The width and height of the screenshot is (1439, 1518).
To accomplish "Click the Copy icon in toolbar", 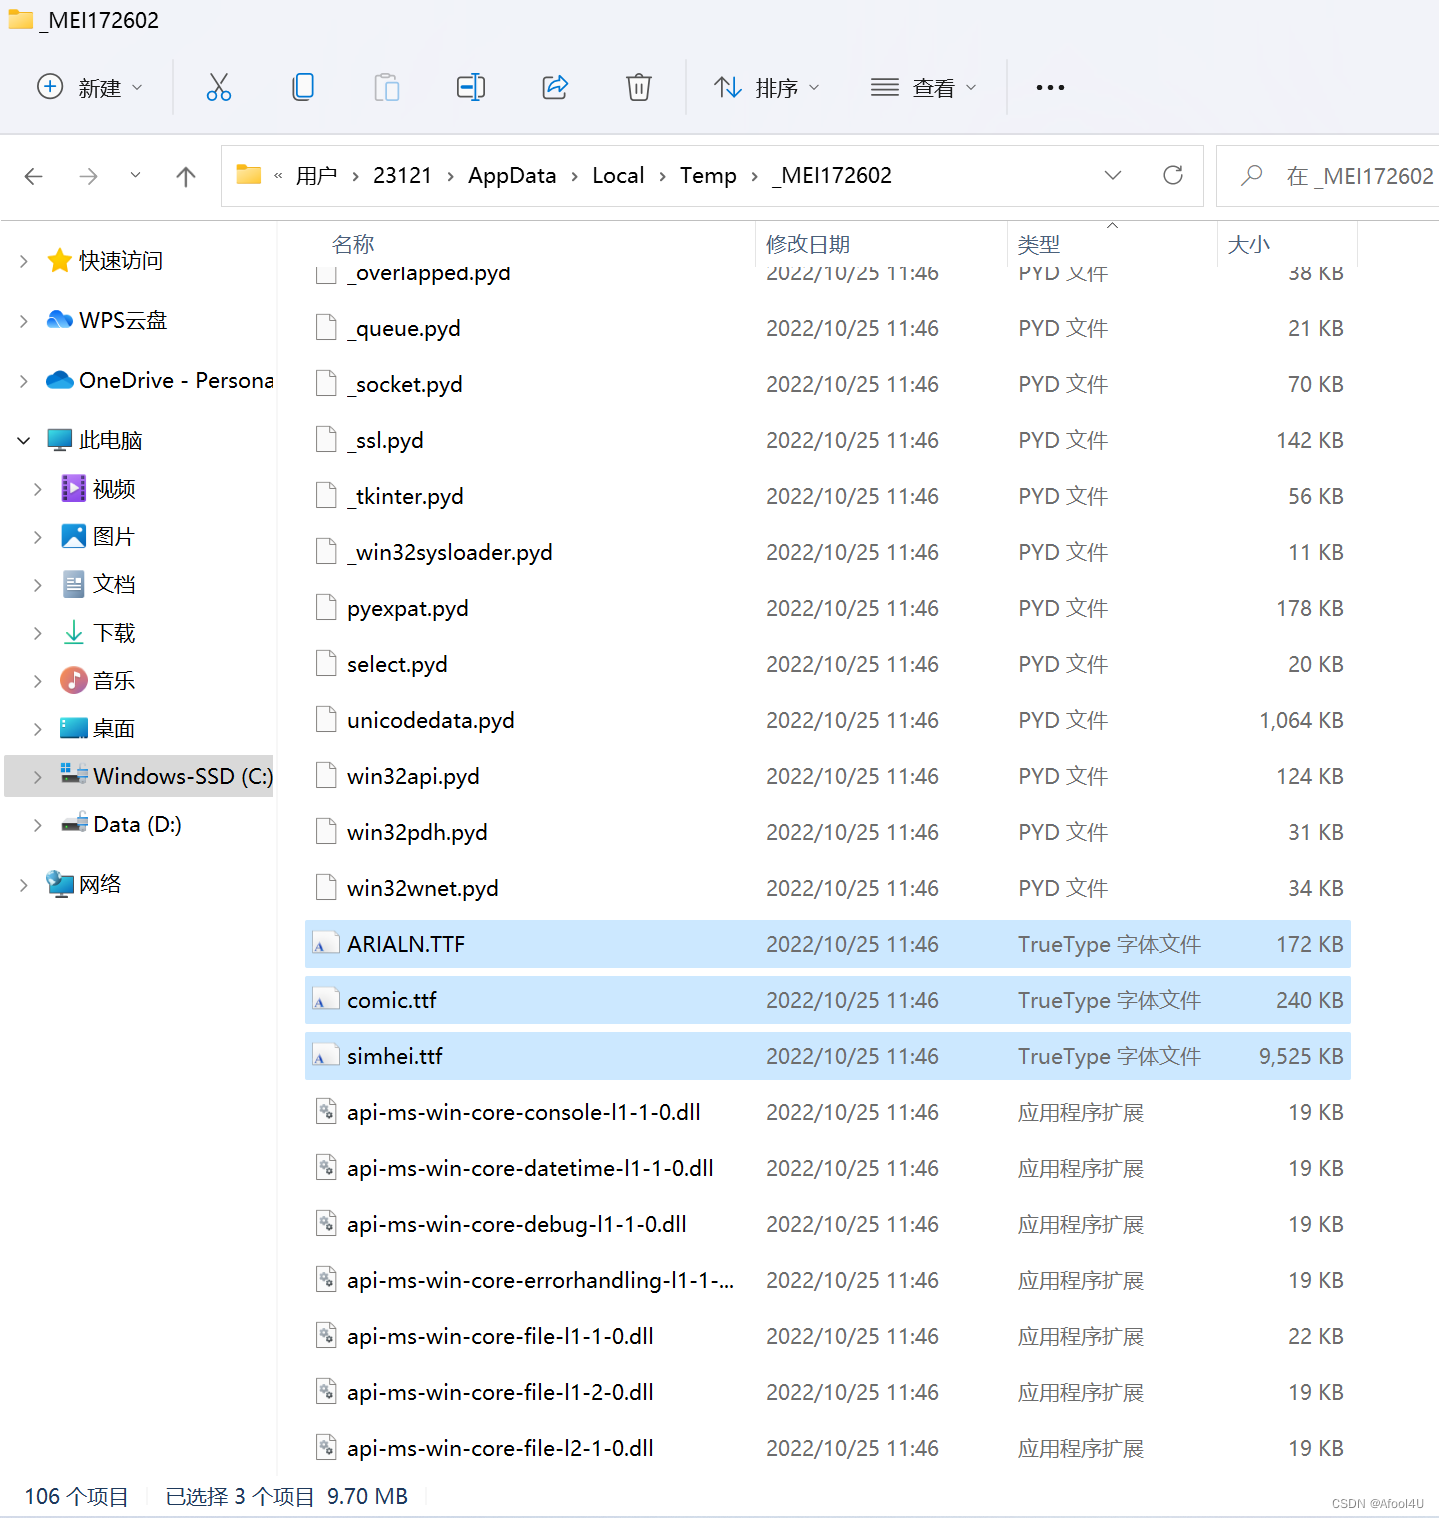I will [x=302, y=88].
